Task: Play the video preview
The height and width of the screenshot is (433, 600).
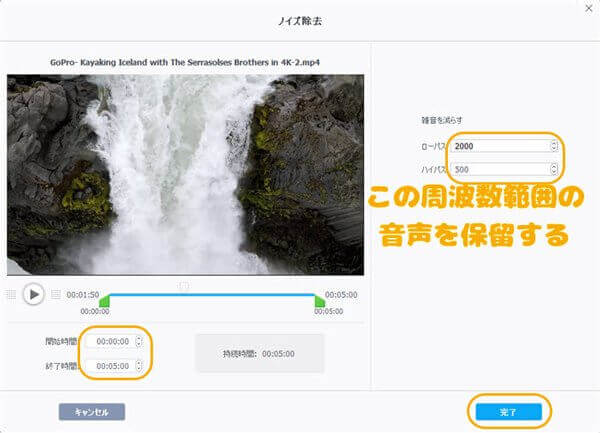Action: 33,294
